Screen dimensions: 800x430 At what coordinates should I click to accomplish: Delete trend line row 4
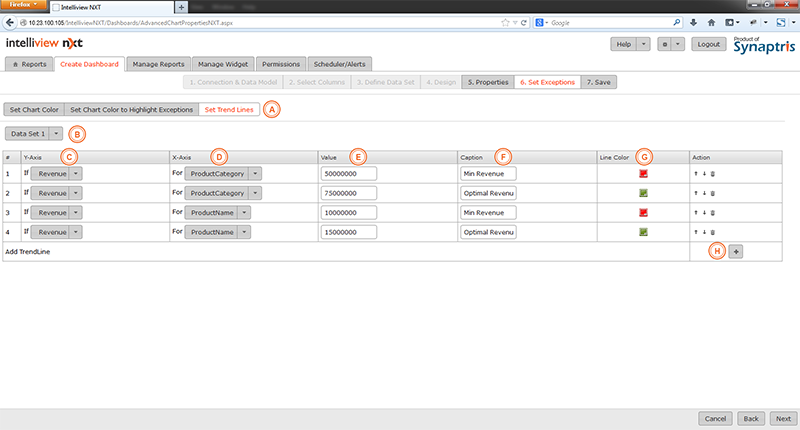click(712, 232)
